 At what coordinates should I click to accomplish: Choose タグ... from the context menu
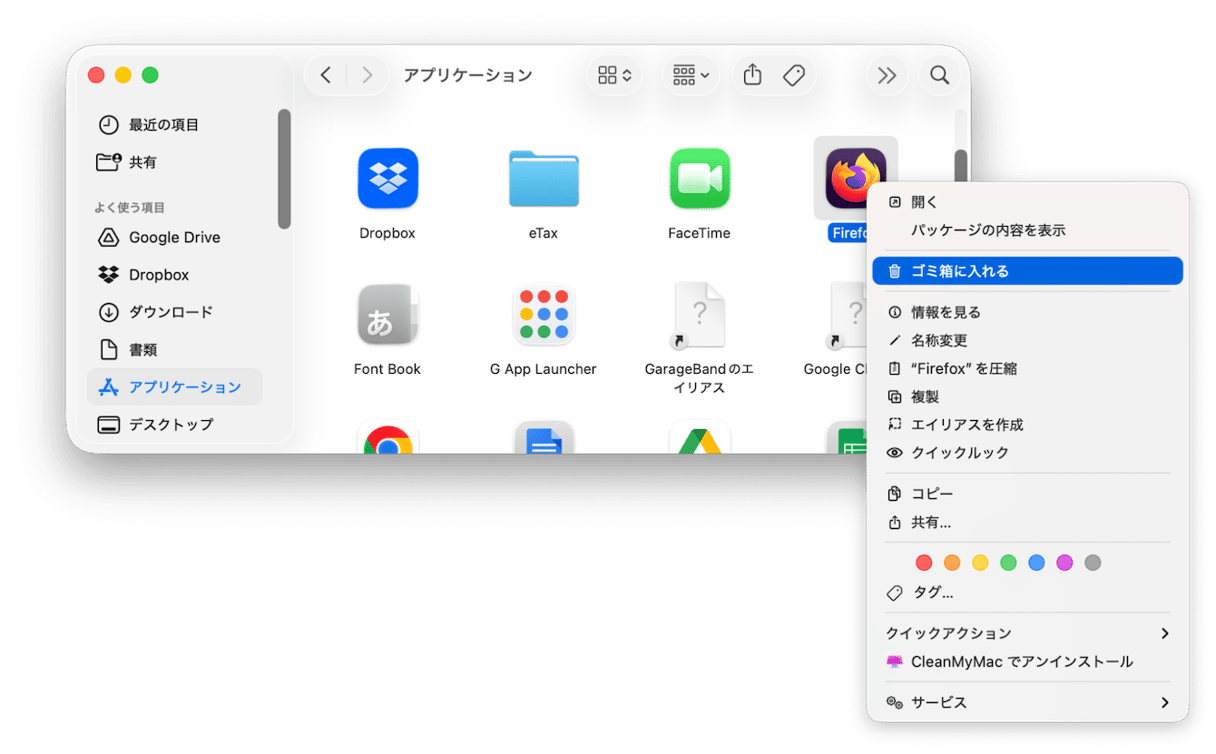pyautogui.click(x=1027, y=592)
